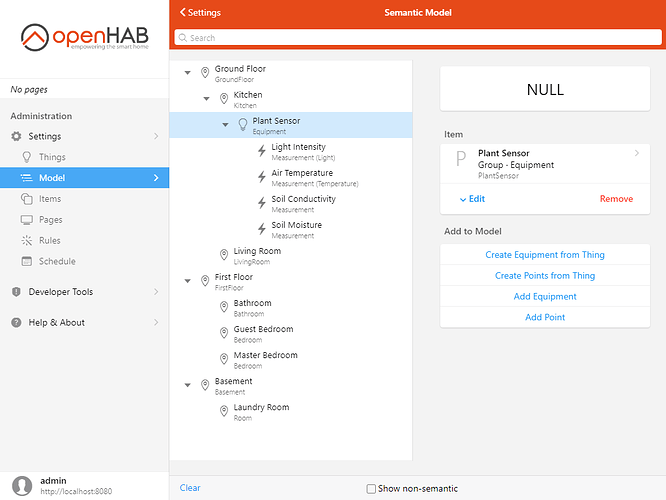Open the Rules page from sidebar
Viewport: 666px width, 500px height.
pos(50,240)
